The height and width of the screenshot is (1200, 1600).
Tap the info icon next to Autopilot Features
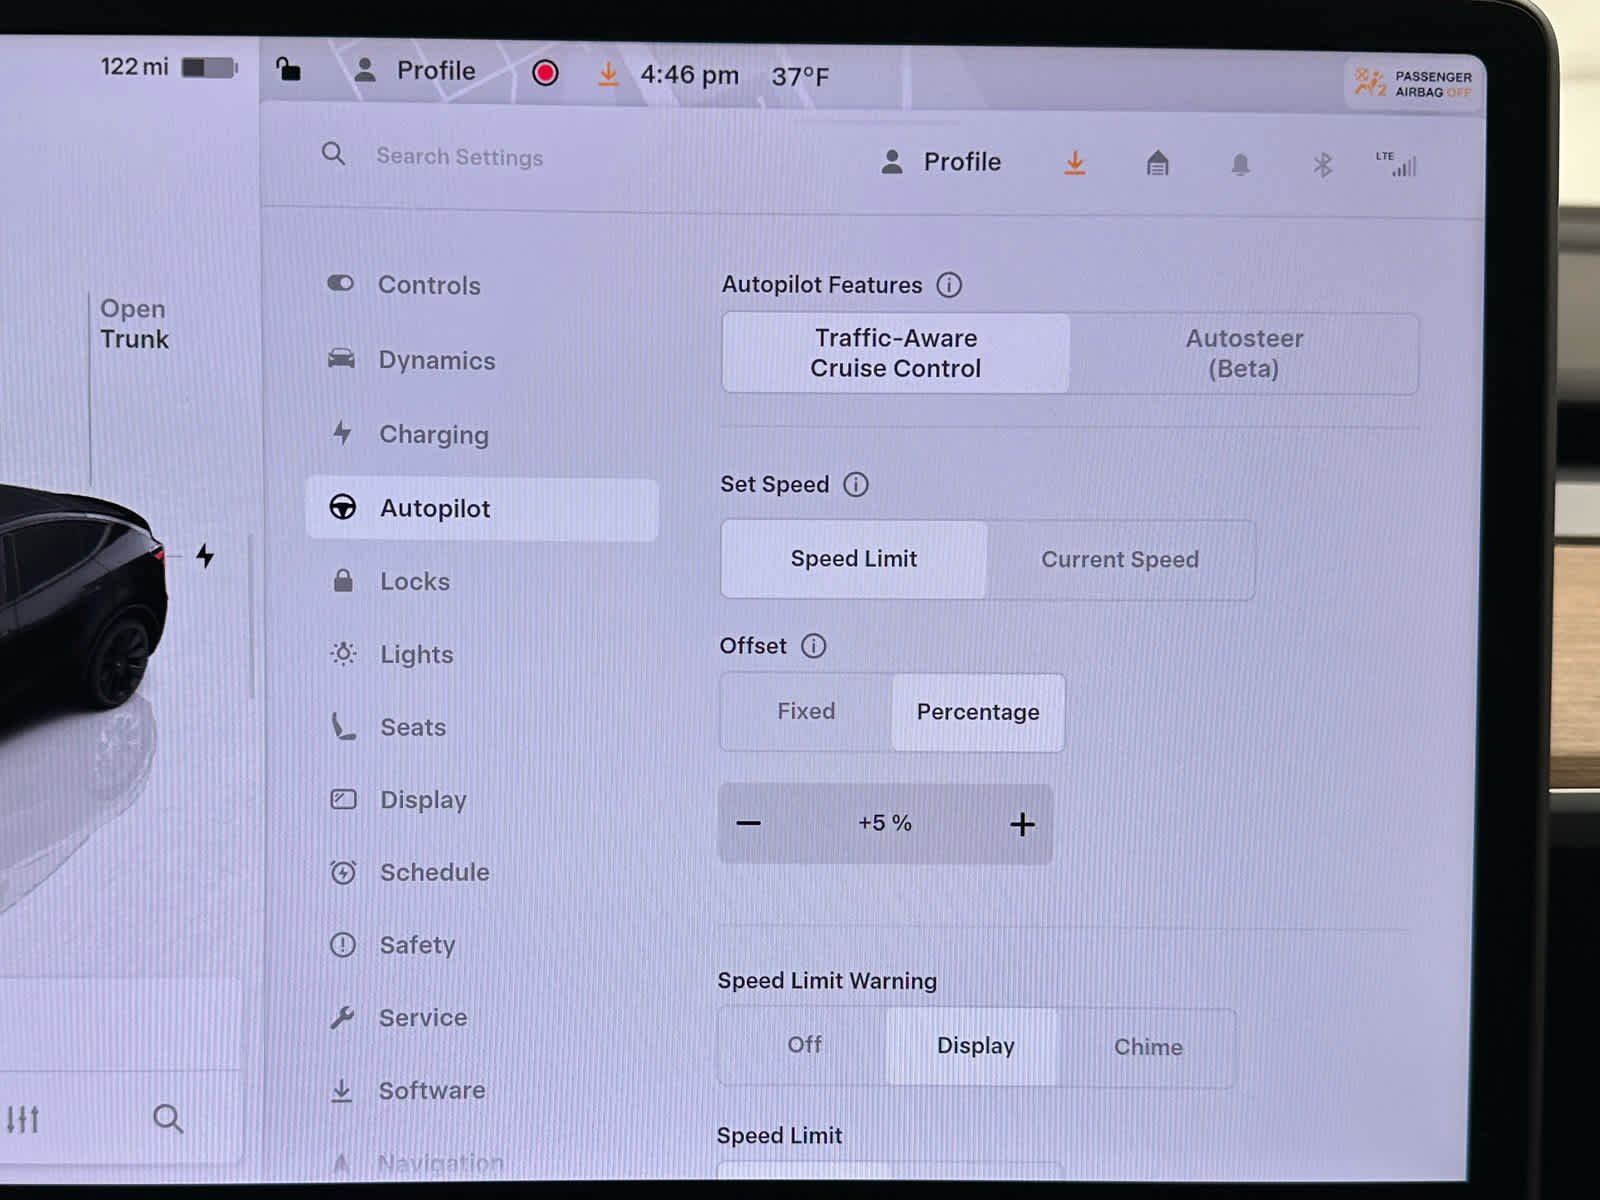949,285
